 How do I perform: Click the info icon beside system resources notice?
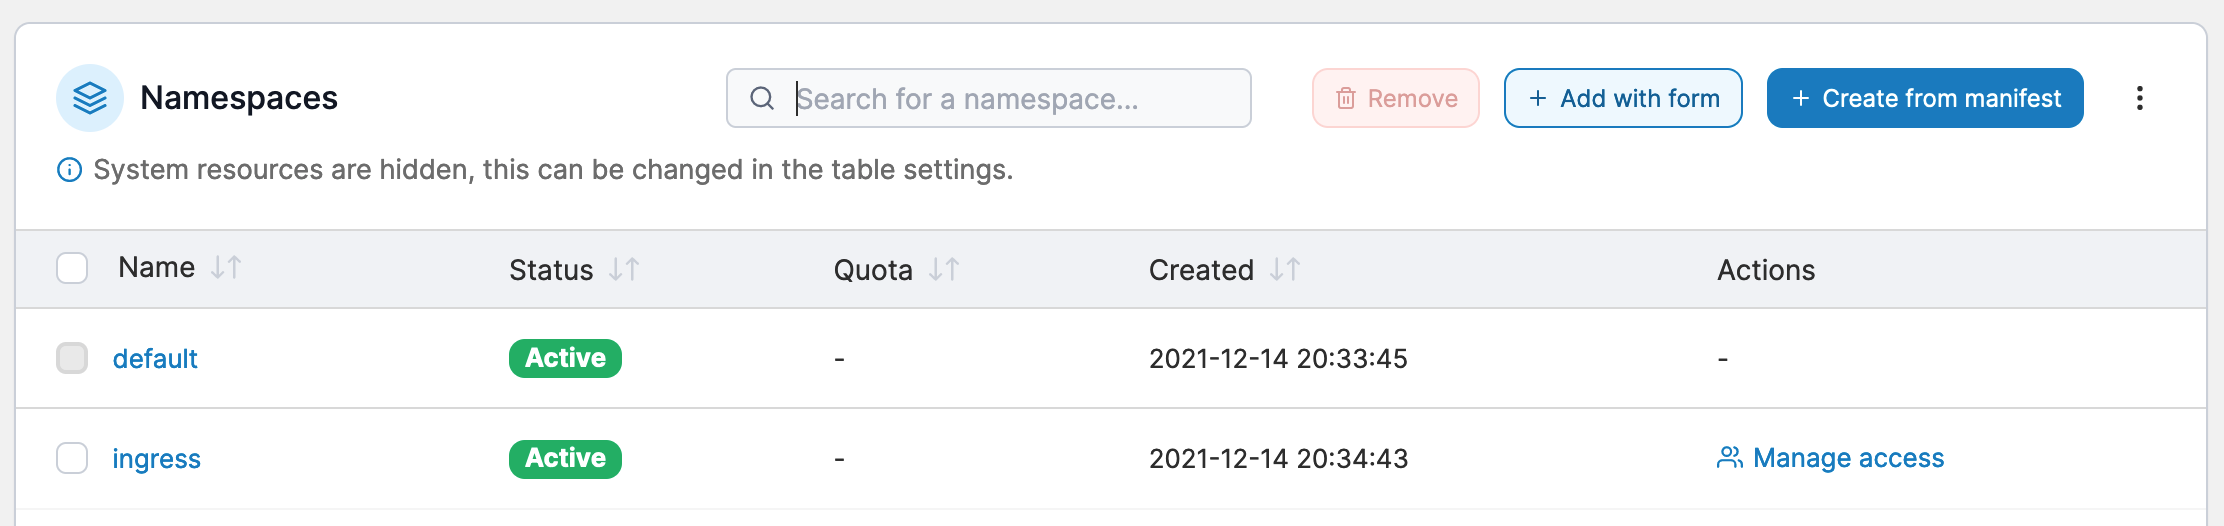point(69,170)
